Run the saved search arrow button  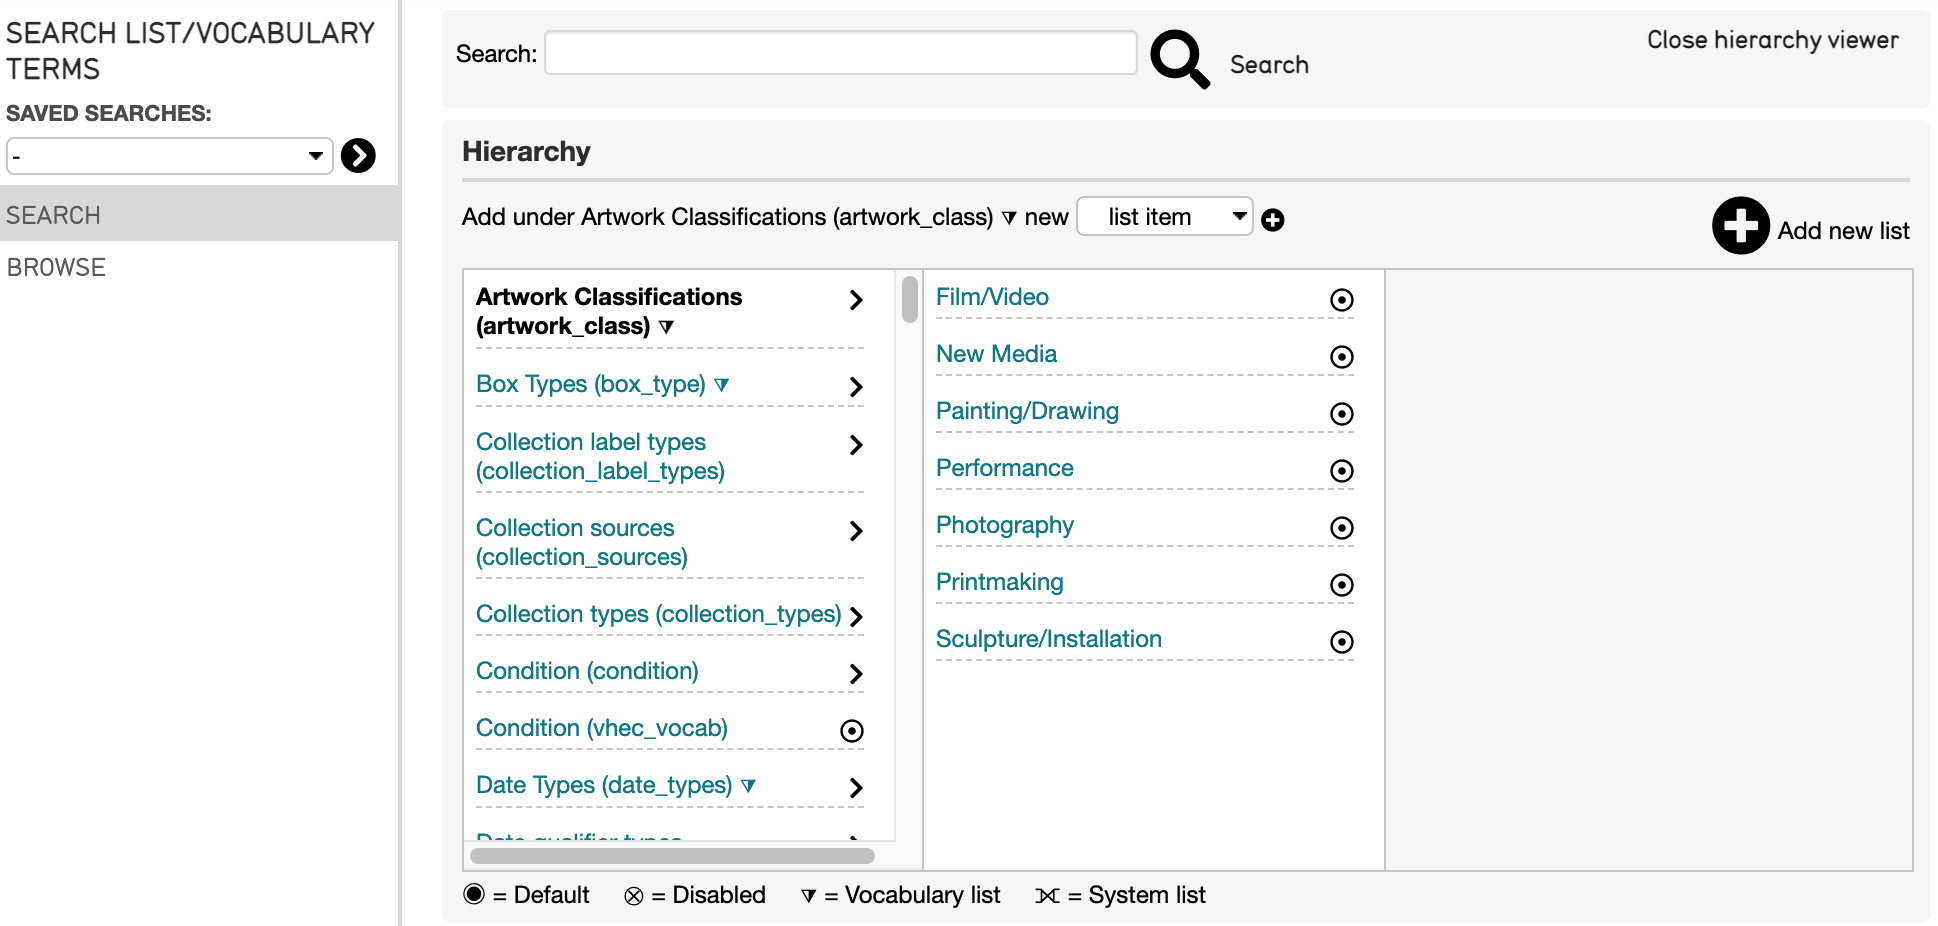(358, 156)
